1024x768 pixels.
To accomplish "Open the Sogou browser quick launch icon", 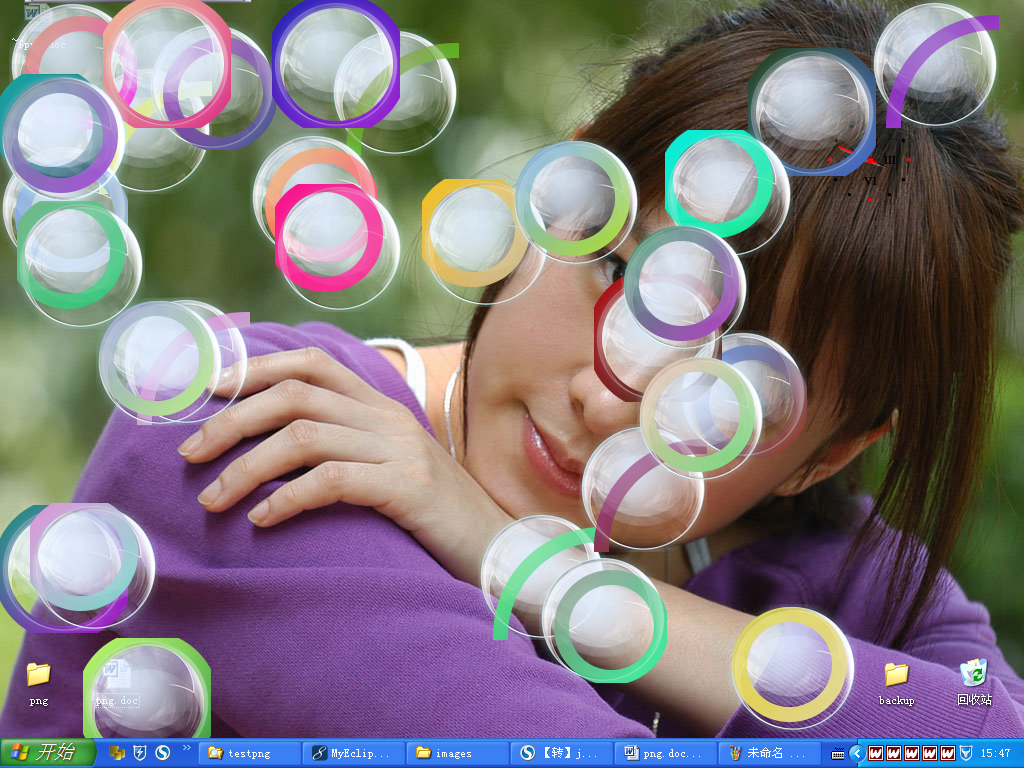I will [163, 753].
